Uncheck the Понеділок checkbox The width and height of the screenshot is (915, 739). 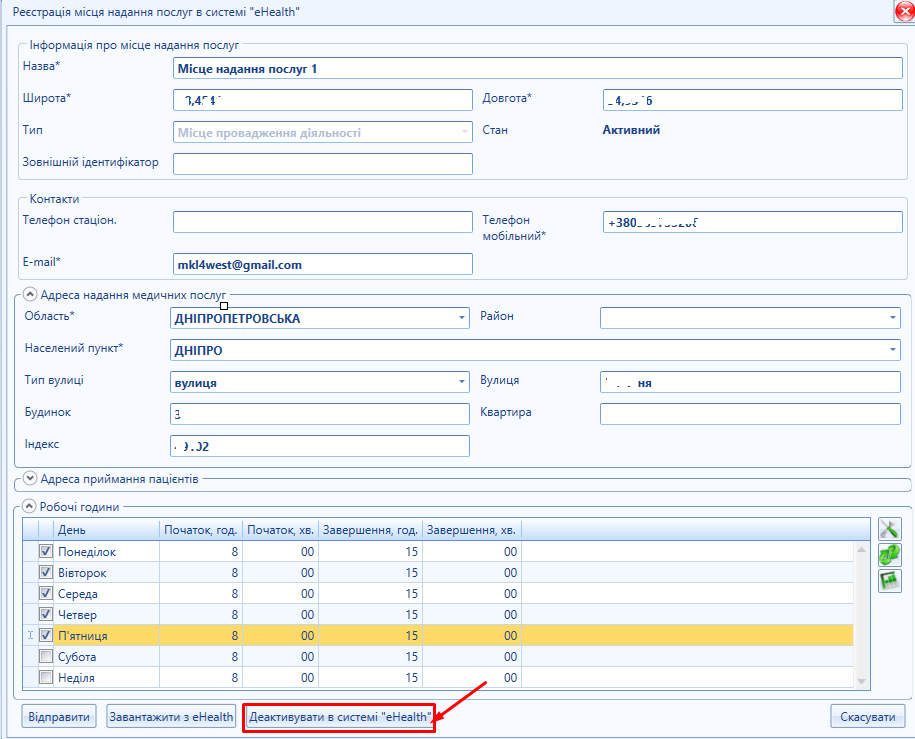pyautogui.click(x=46, y=551)
